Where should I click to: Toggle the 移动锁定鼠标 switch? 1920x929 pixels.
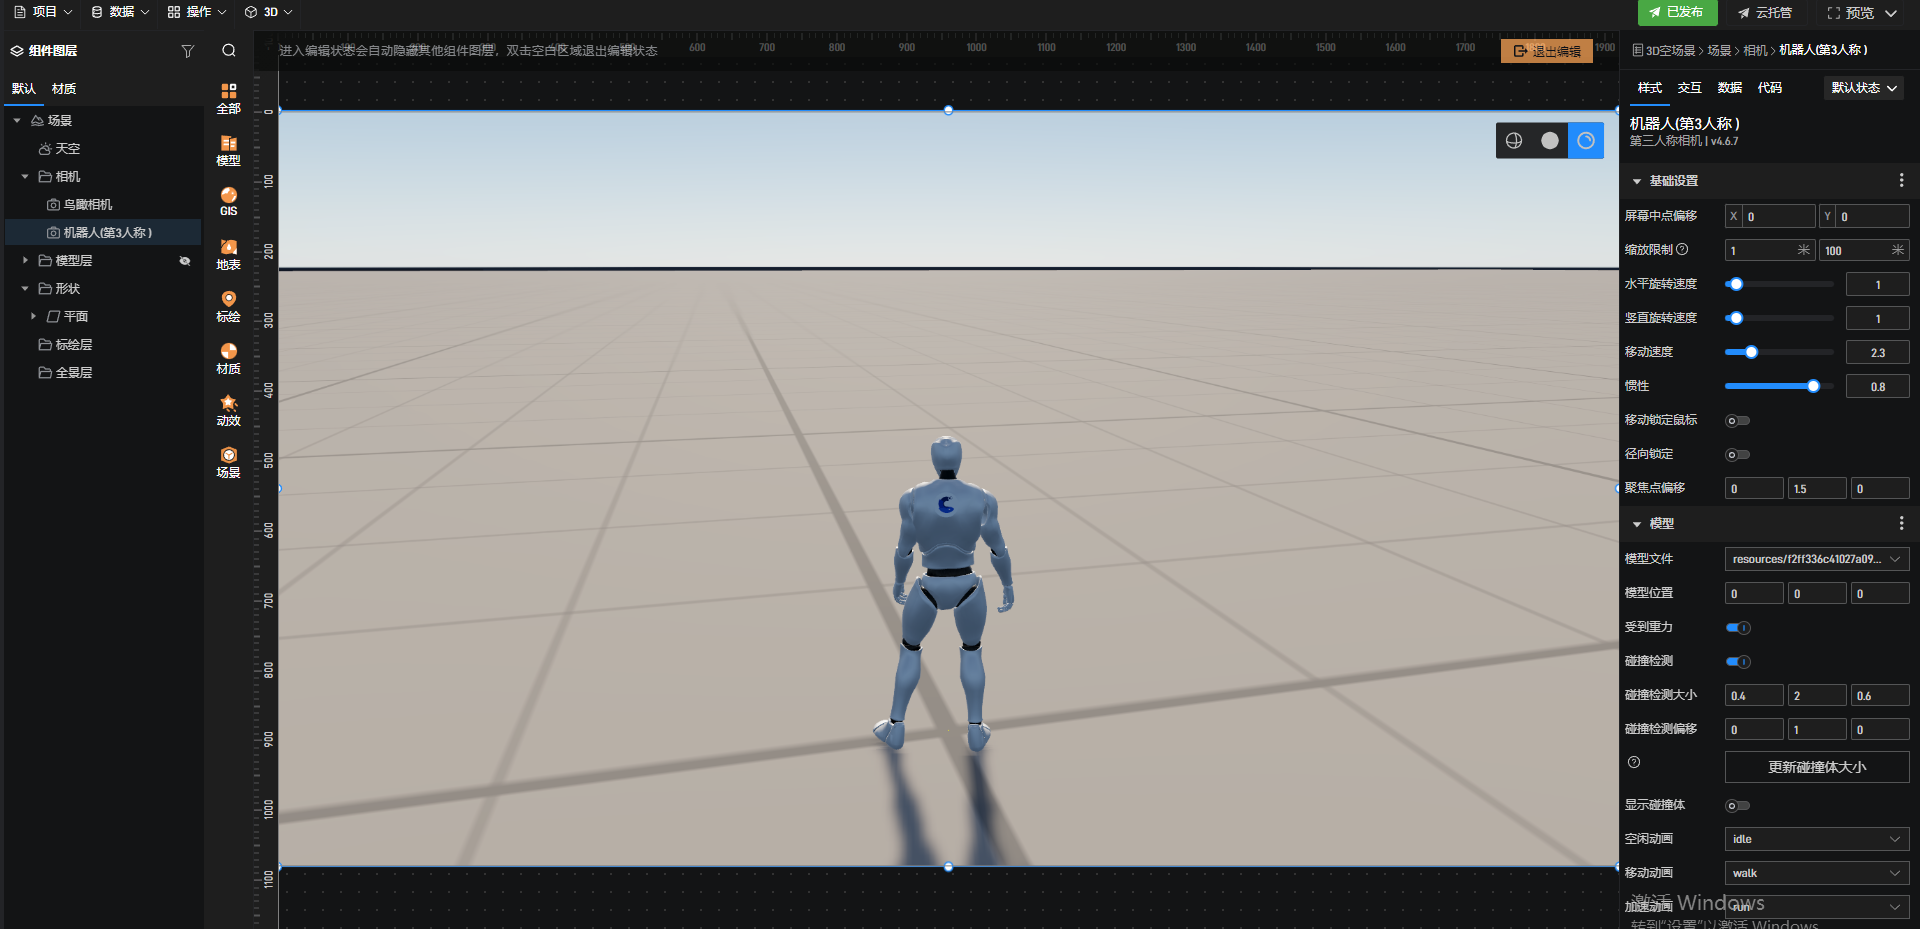(1737, 421)
